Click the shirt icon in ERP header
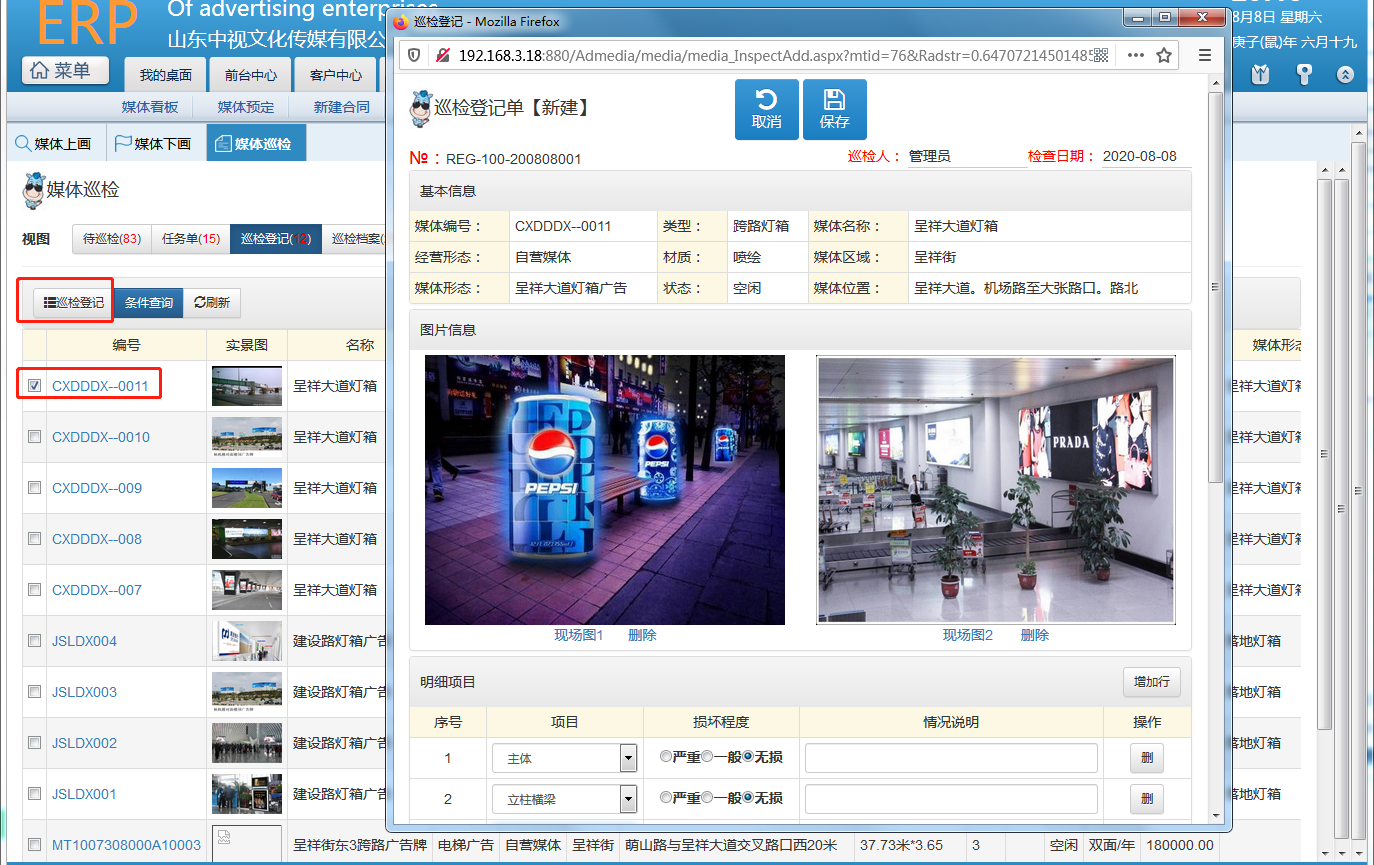 (x=1260, y=74)
